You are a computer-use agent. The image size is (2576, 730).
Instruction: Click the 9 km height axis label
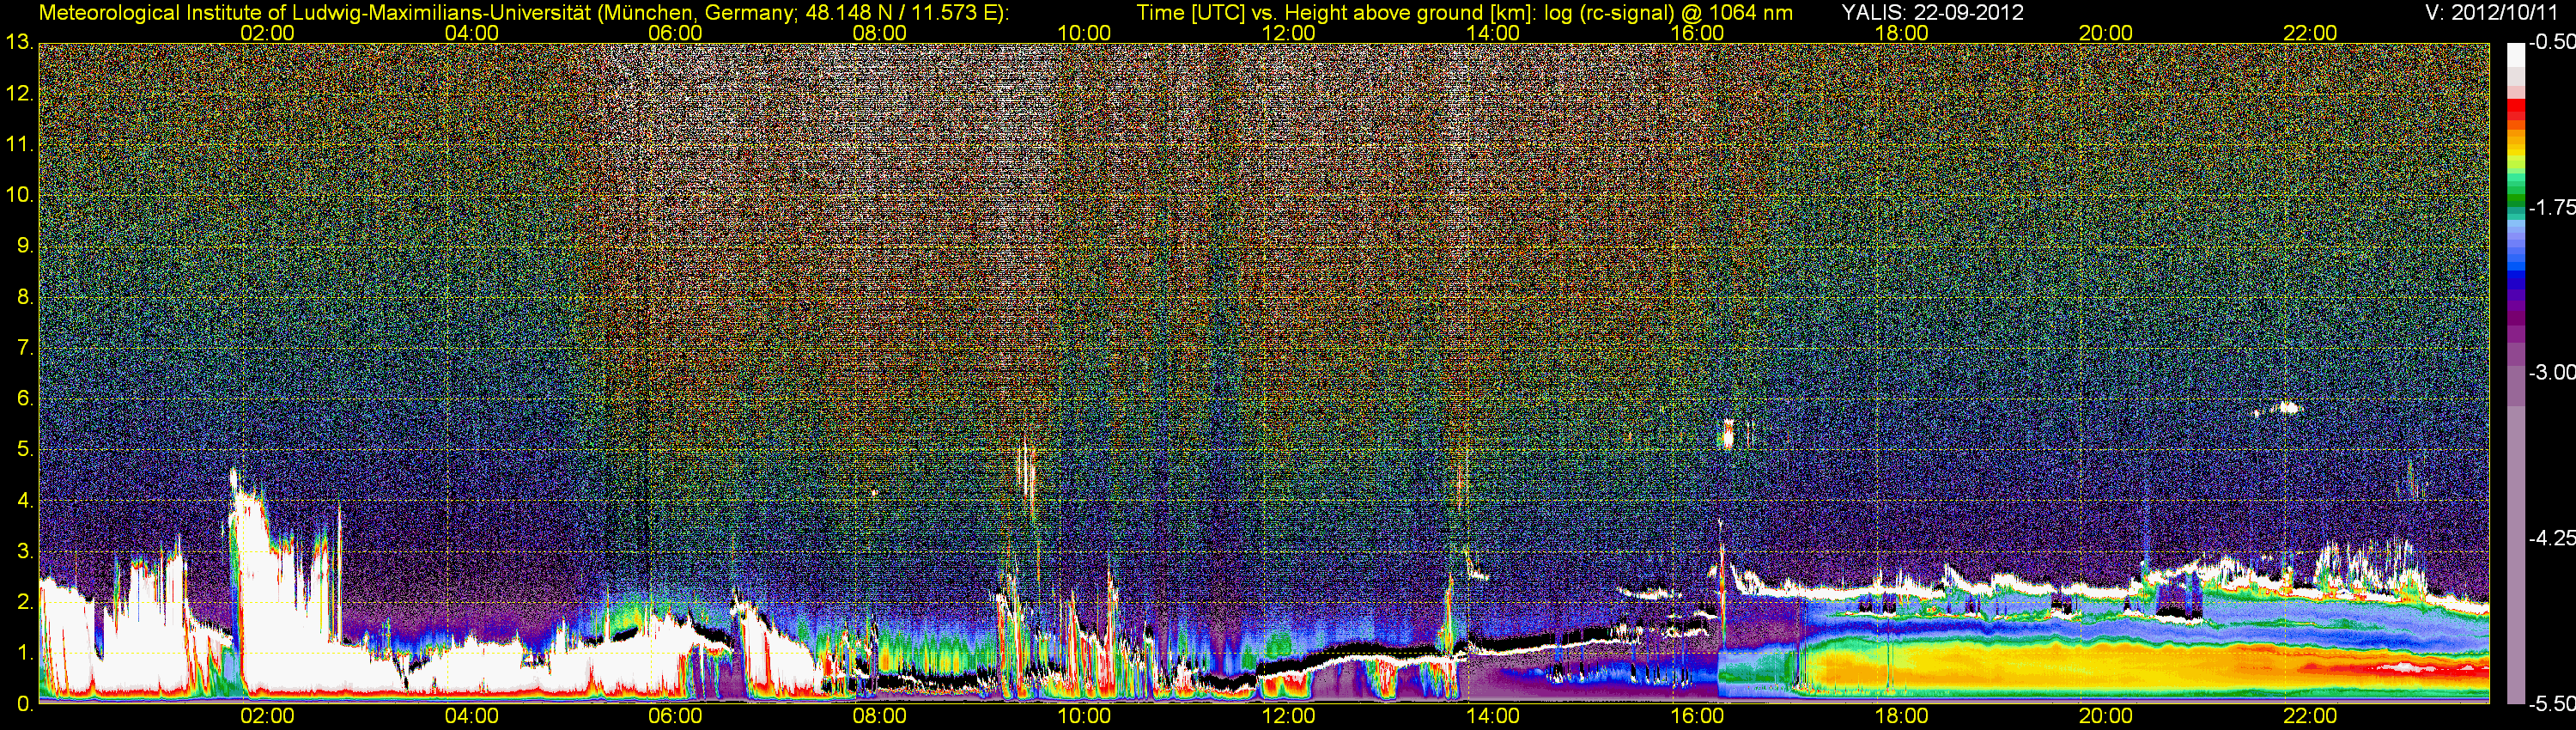coord(24,246)
